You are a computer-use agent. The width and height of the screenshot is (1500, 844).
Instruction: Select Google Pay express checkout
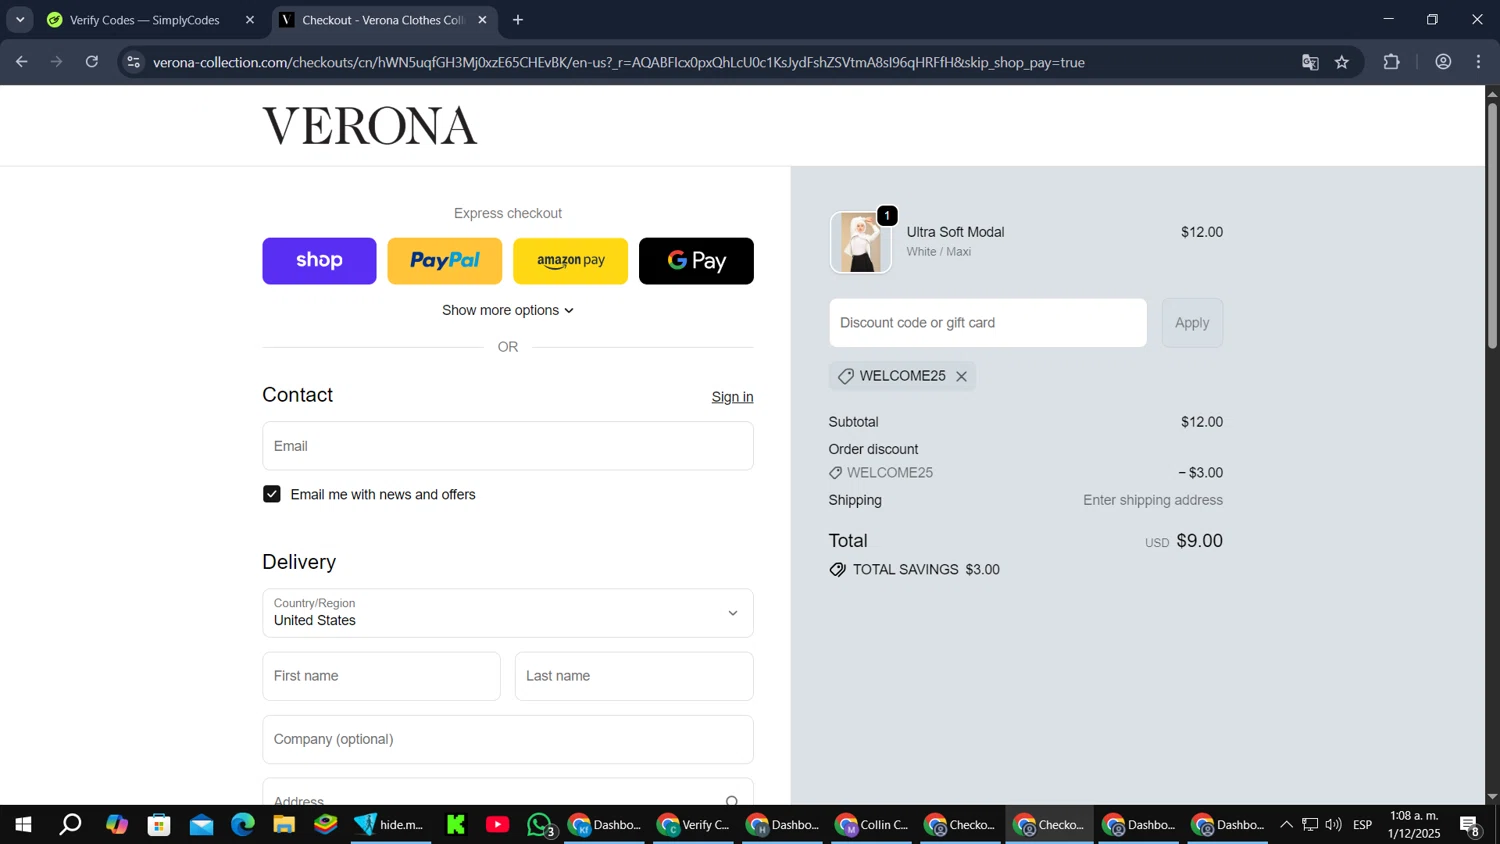(x=696, y=261)
